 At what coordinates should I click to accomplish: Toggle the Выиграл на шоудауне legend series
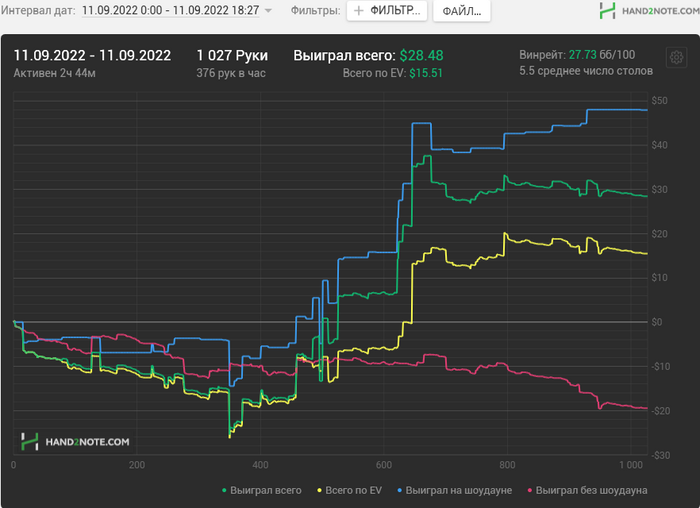454,490
